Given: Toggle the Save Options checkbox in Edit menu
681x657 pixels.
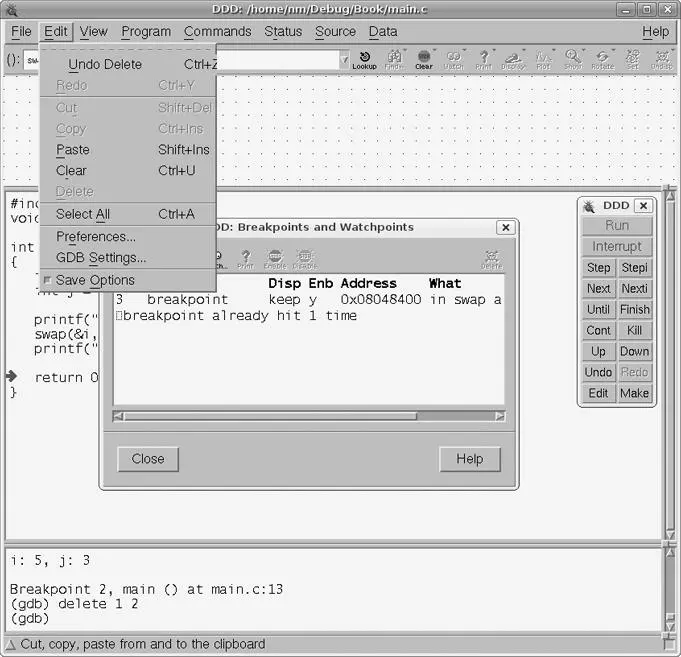Looking at the screenshot, I should click(47, 281).
